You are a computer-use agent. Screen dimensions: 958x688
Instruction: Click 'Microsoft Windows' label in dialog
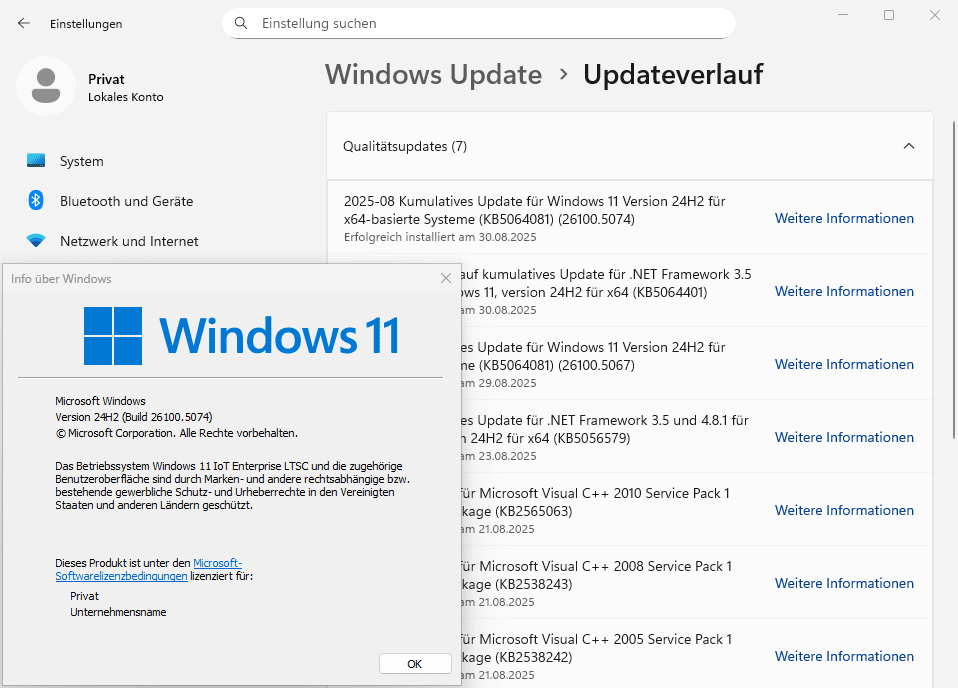[100, 401]
